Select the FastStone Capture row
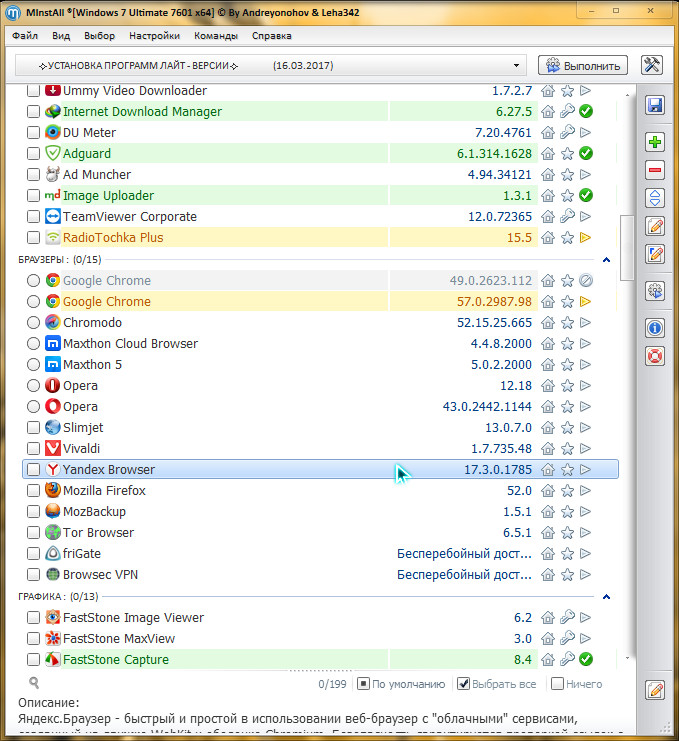This screenshot has height=741, width=679. tap(320, 659)
